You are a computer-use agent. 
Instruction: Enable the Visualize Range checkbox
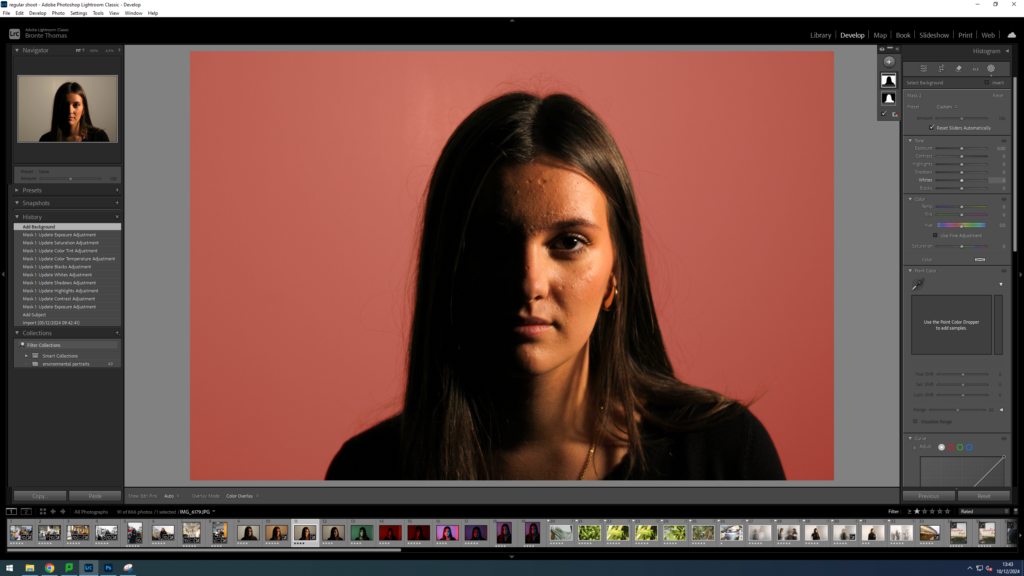(x=916, y=422)
